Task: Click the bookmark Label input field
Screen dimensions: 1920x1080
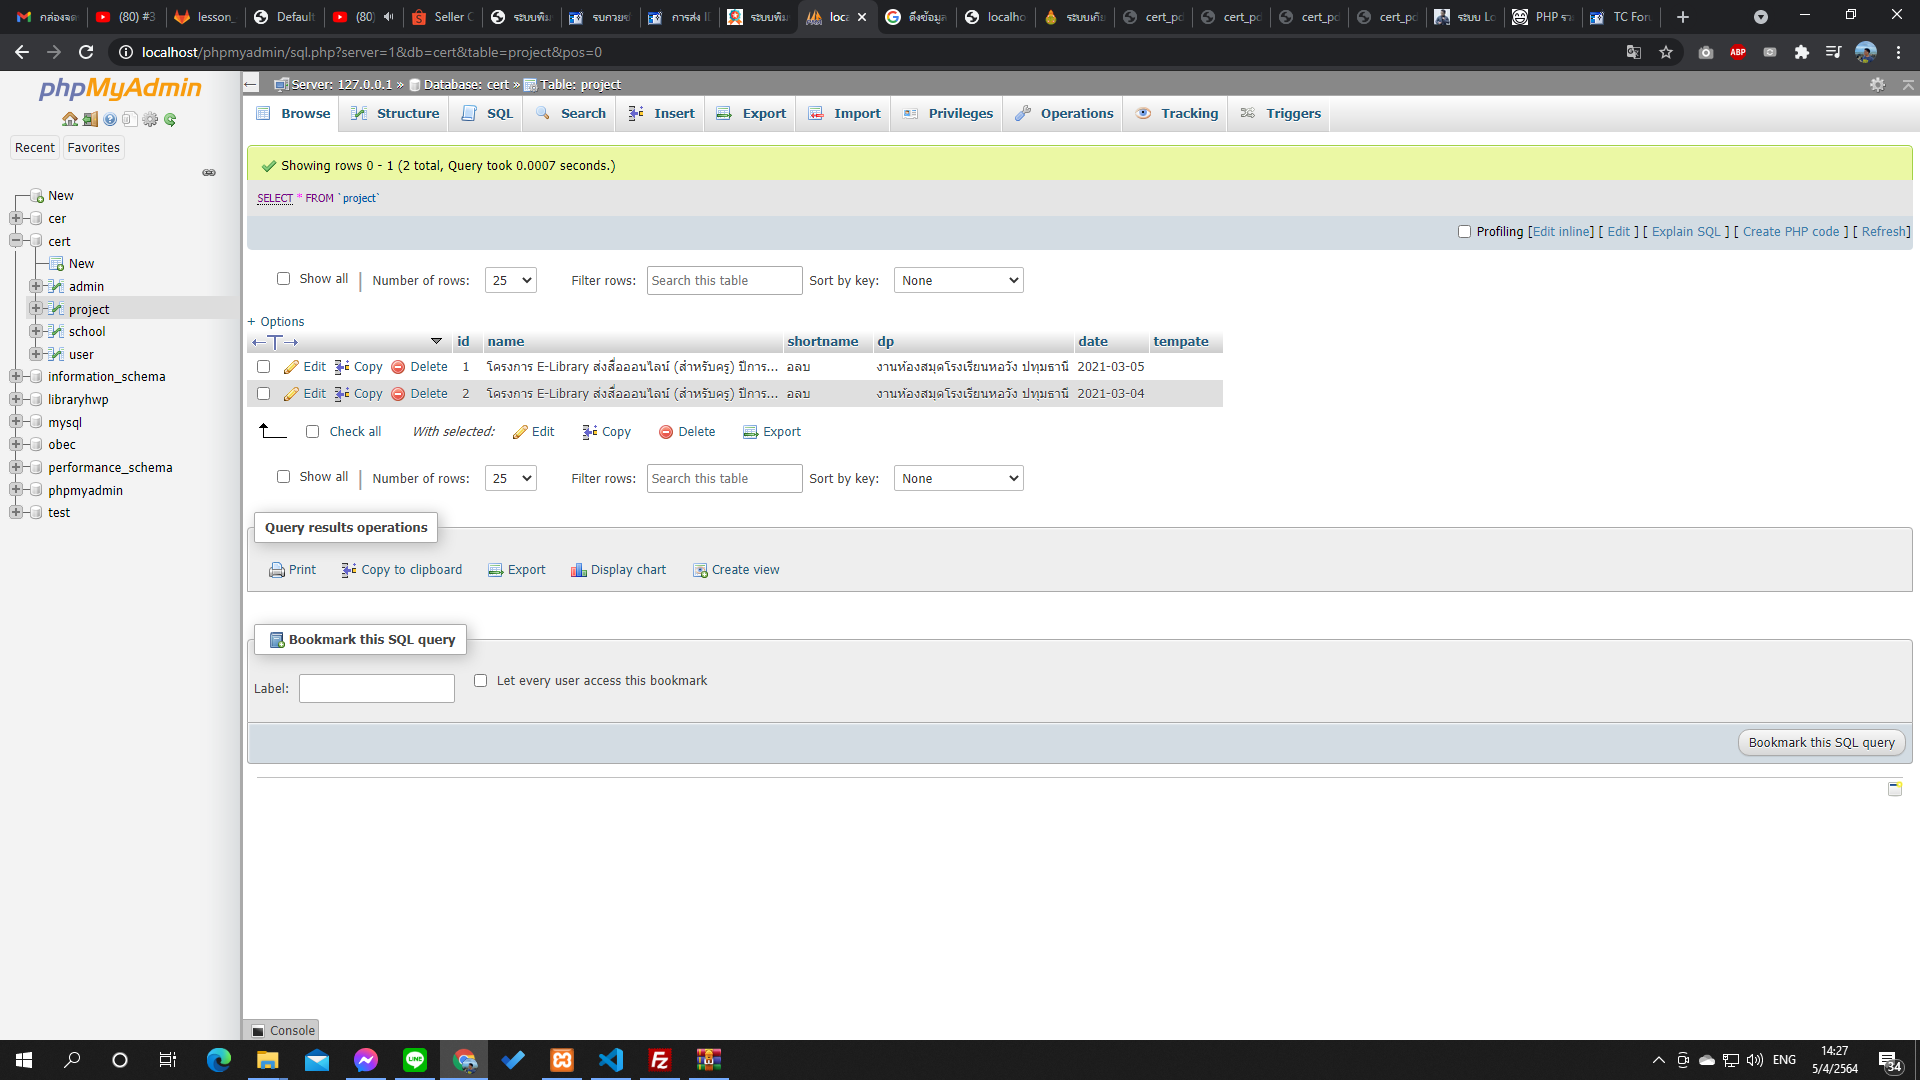Action: 376,688
